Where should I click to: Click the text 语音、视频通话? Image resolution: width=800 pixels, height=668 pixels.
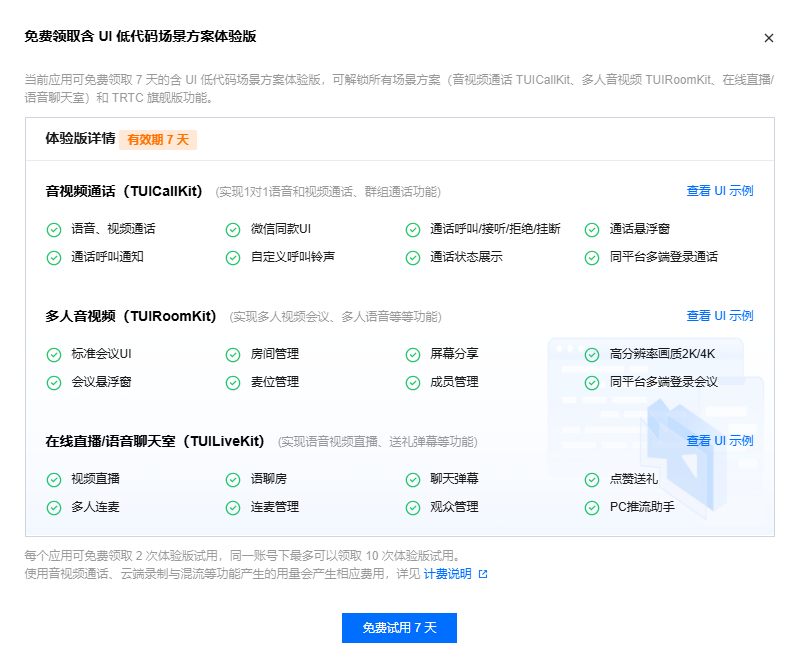coord(113,229)
